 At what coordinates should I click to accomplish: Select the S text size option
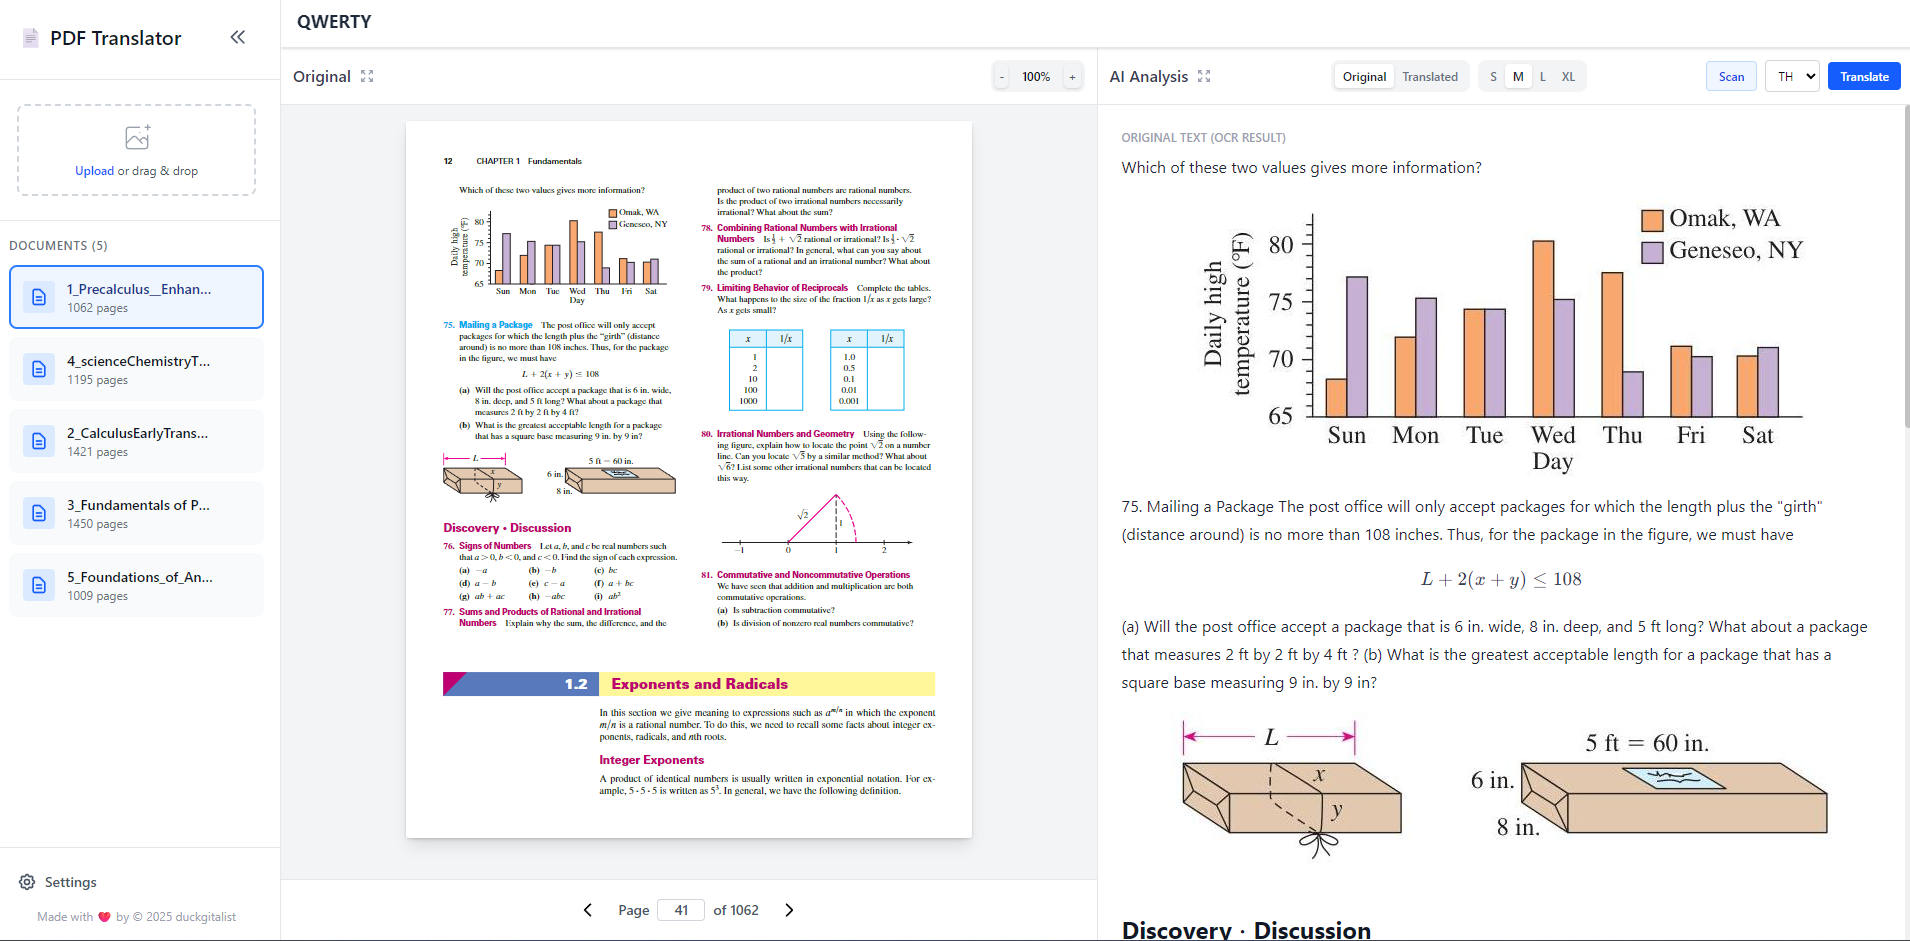[x=1492, y=76]
